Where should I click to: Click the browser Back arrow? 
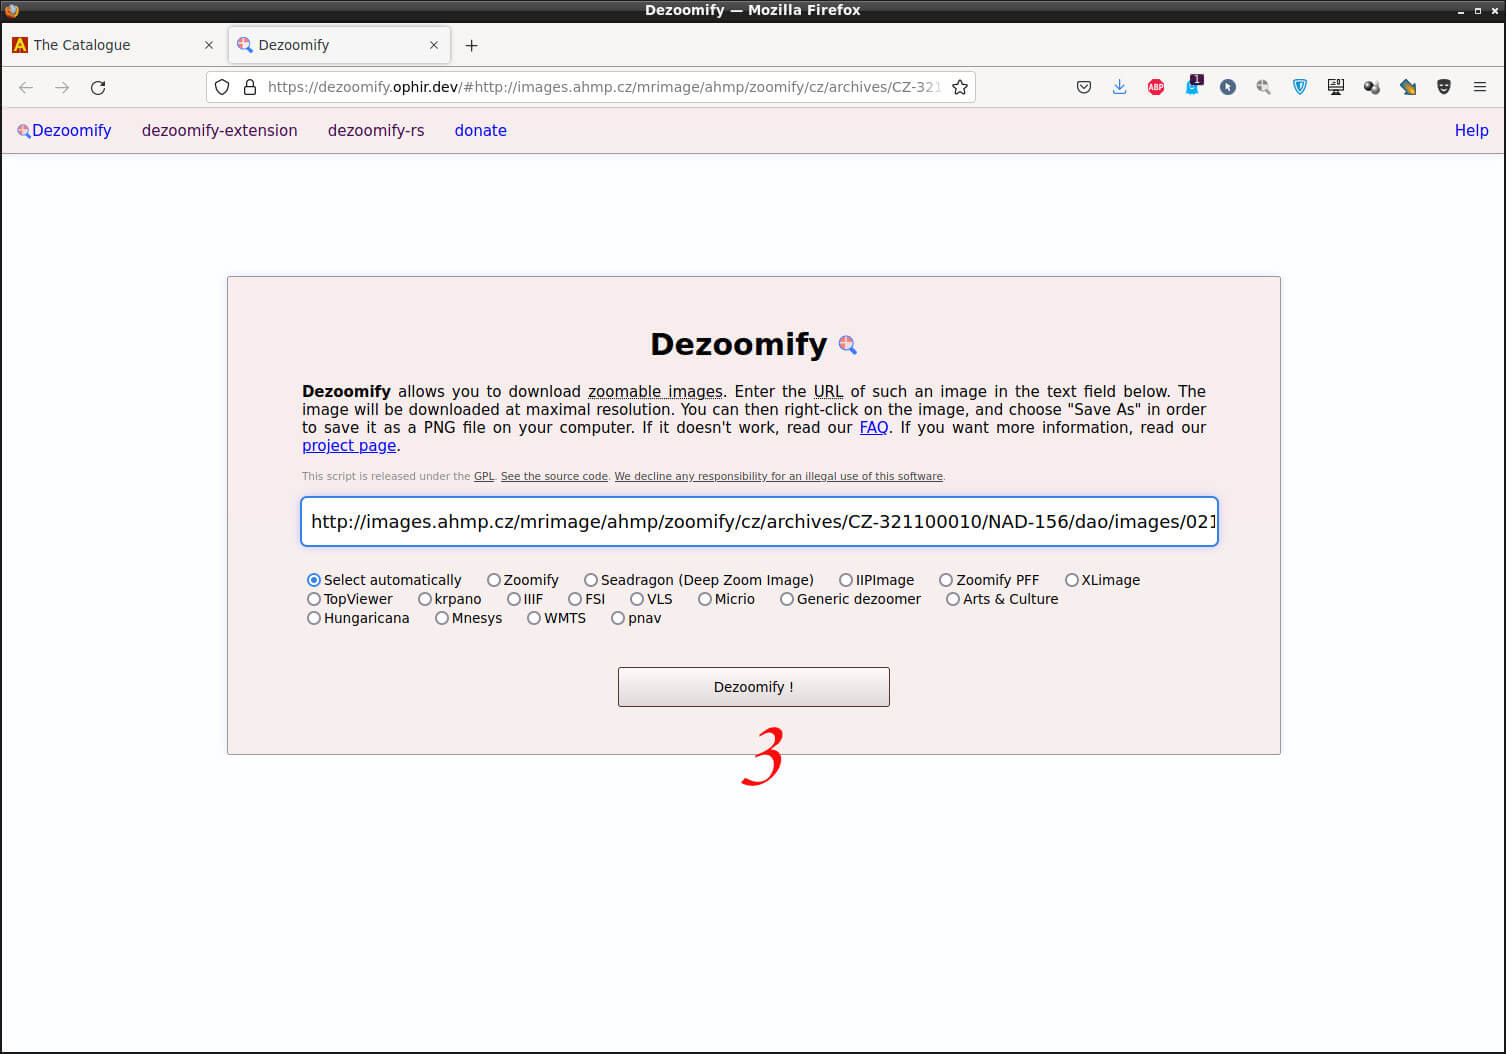click(x=26, y=87)
